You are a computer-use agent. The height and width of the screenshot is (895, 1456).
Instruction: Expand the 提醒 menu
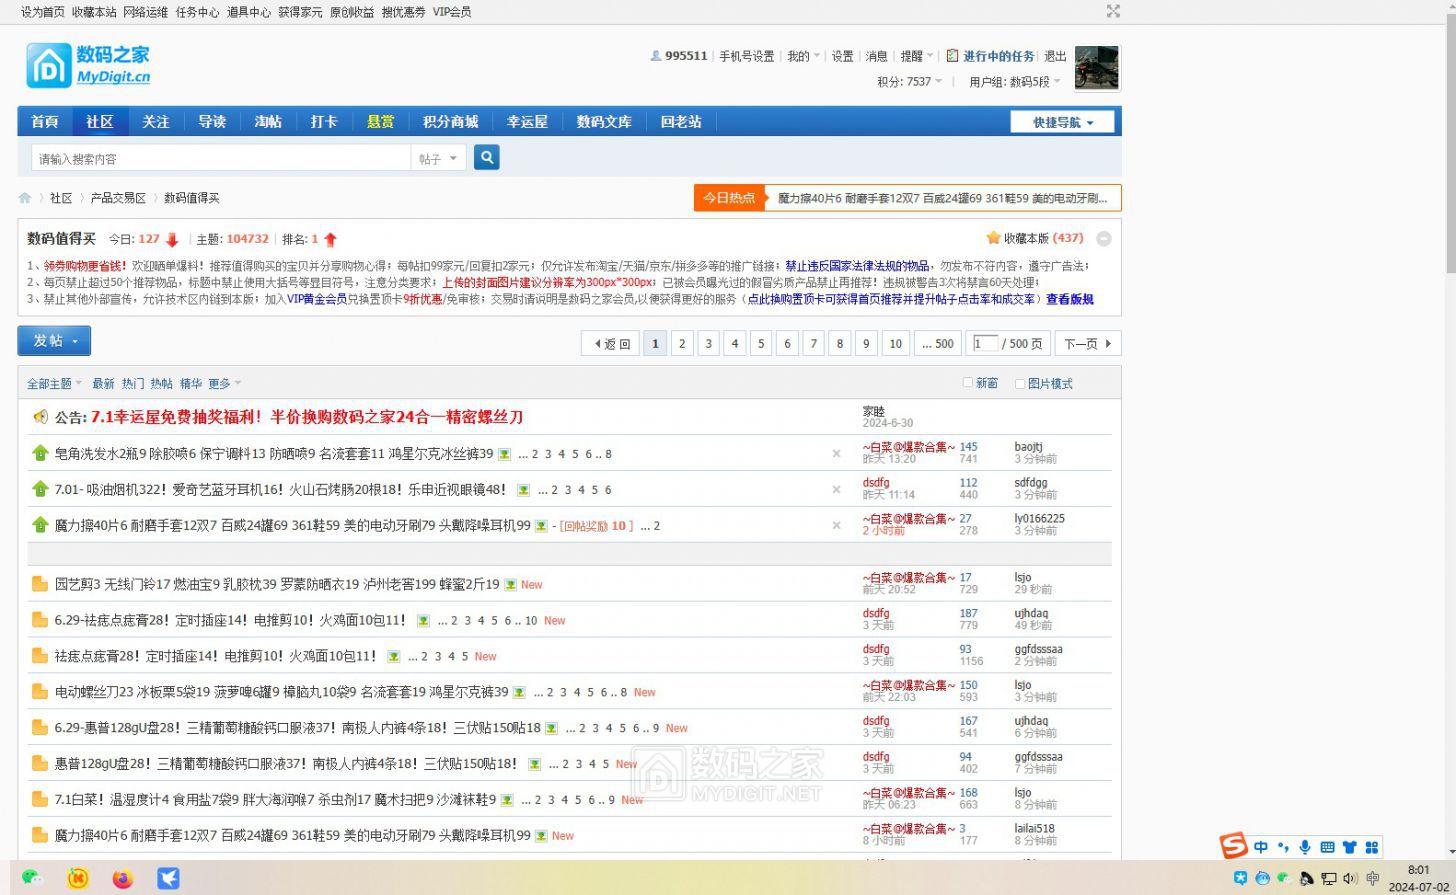(x=916, y=56)
